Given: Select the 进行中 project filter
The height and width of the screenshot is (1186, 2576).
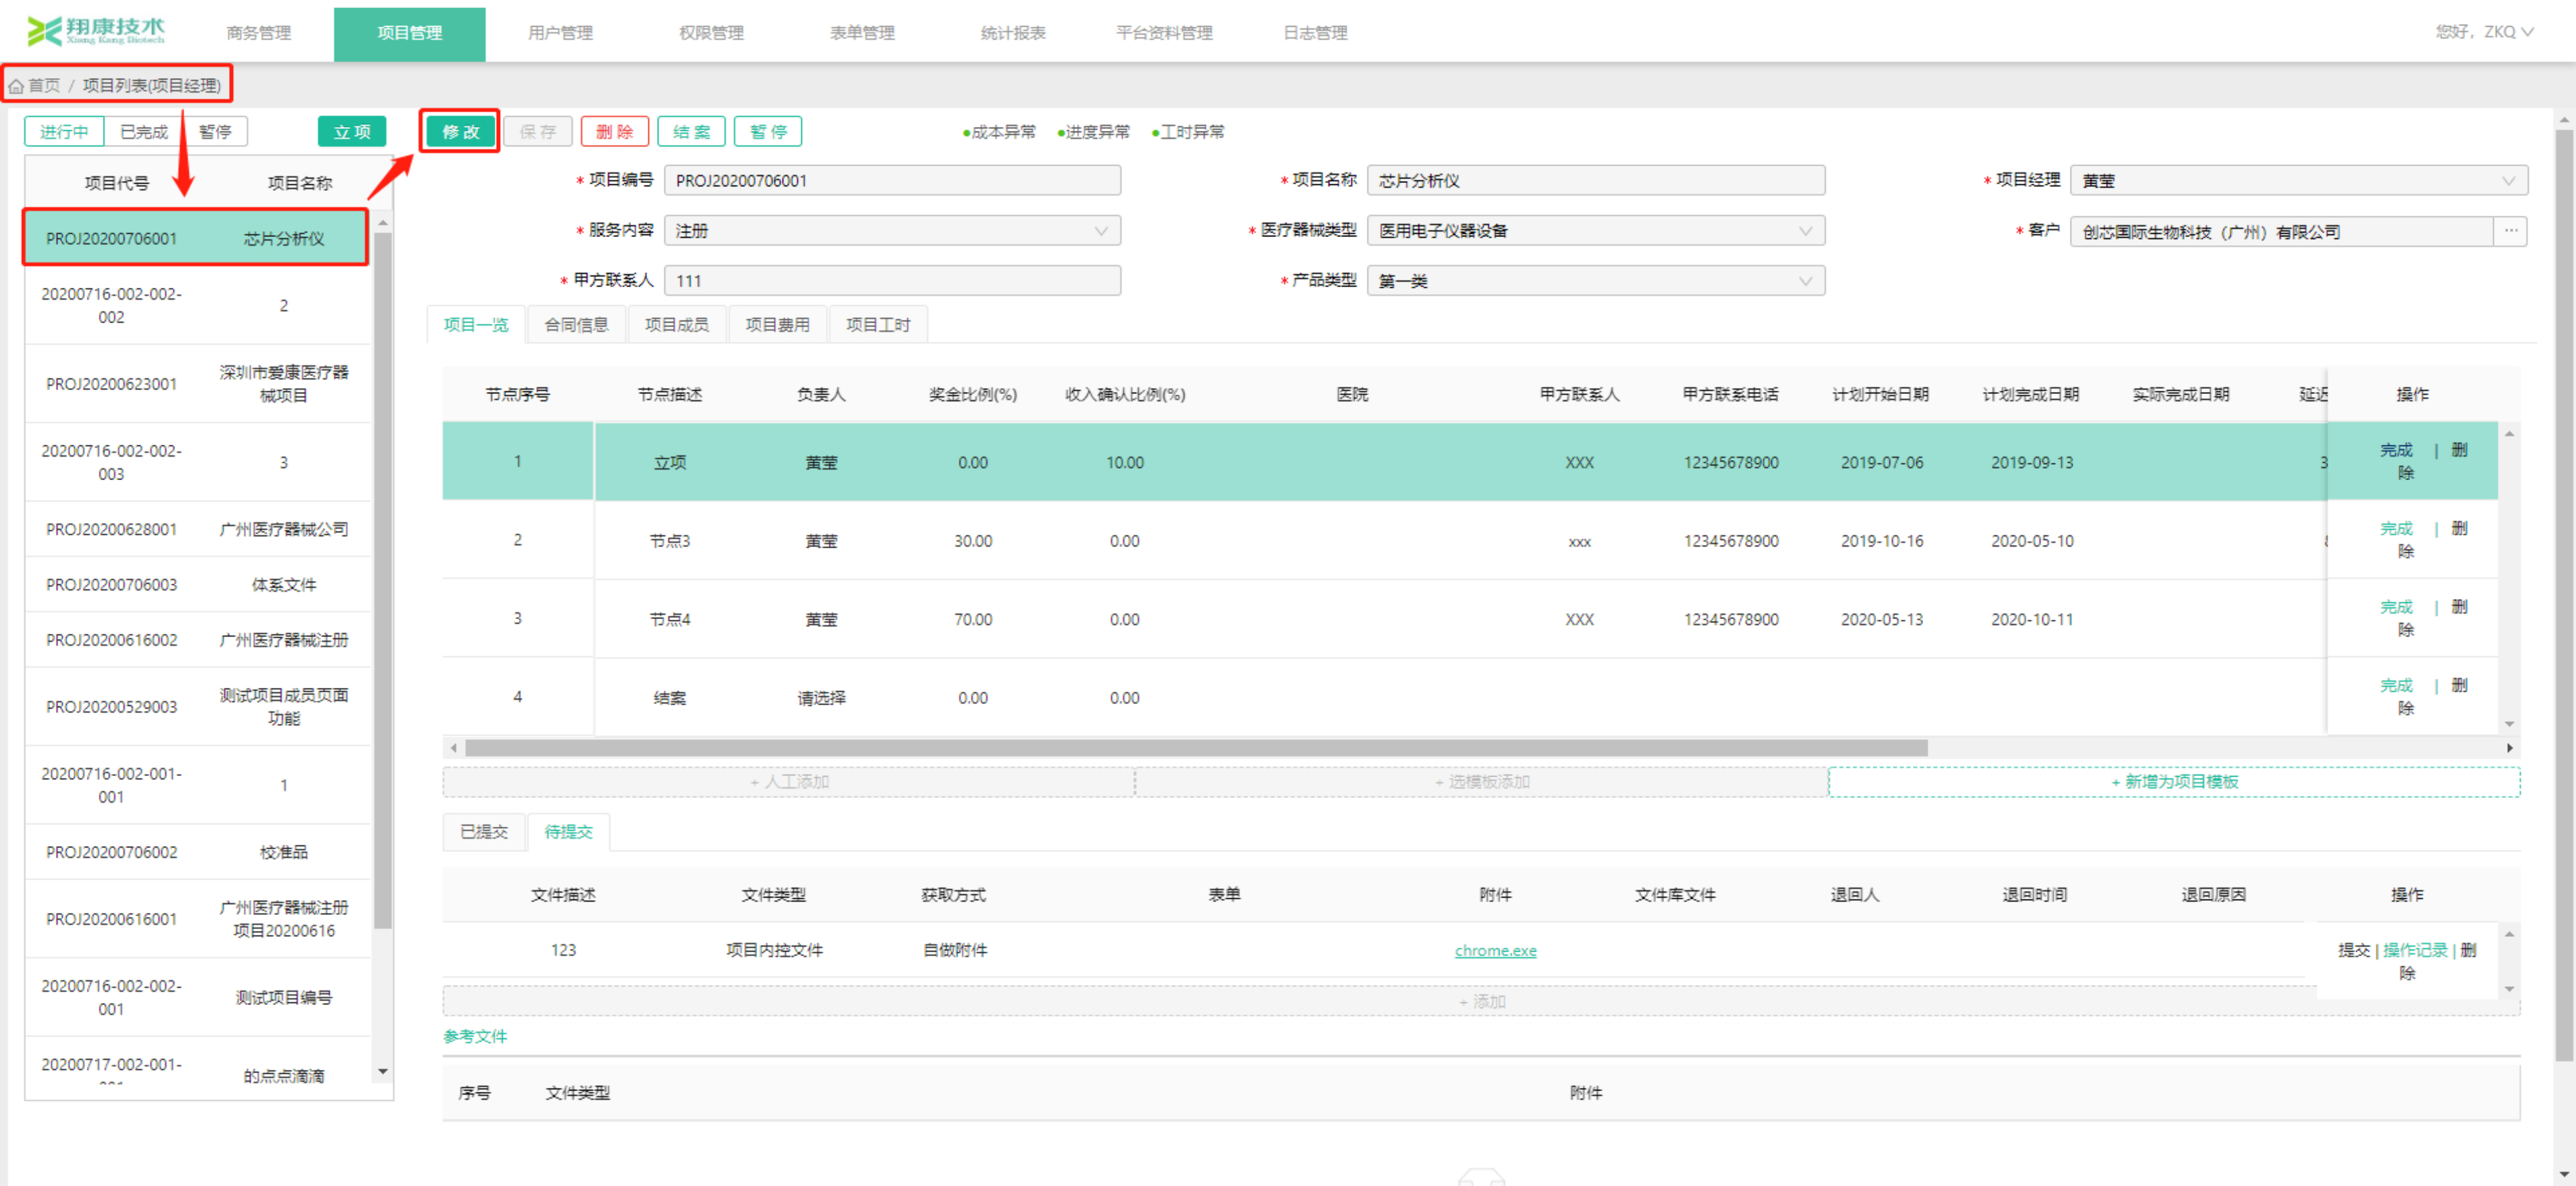Looking at the screenshot, I should click(64, 132).
